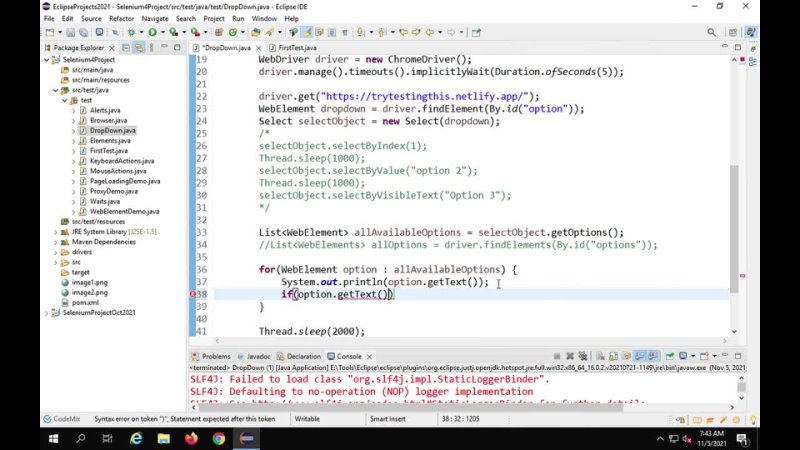The width and height of the screenshot is (800, 450).
Task: Click the Previous Annotation toolbar icon
Action: [382, 32]
